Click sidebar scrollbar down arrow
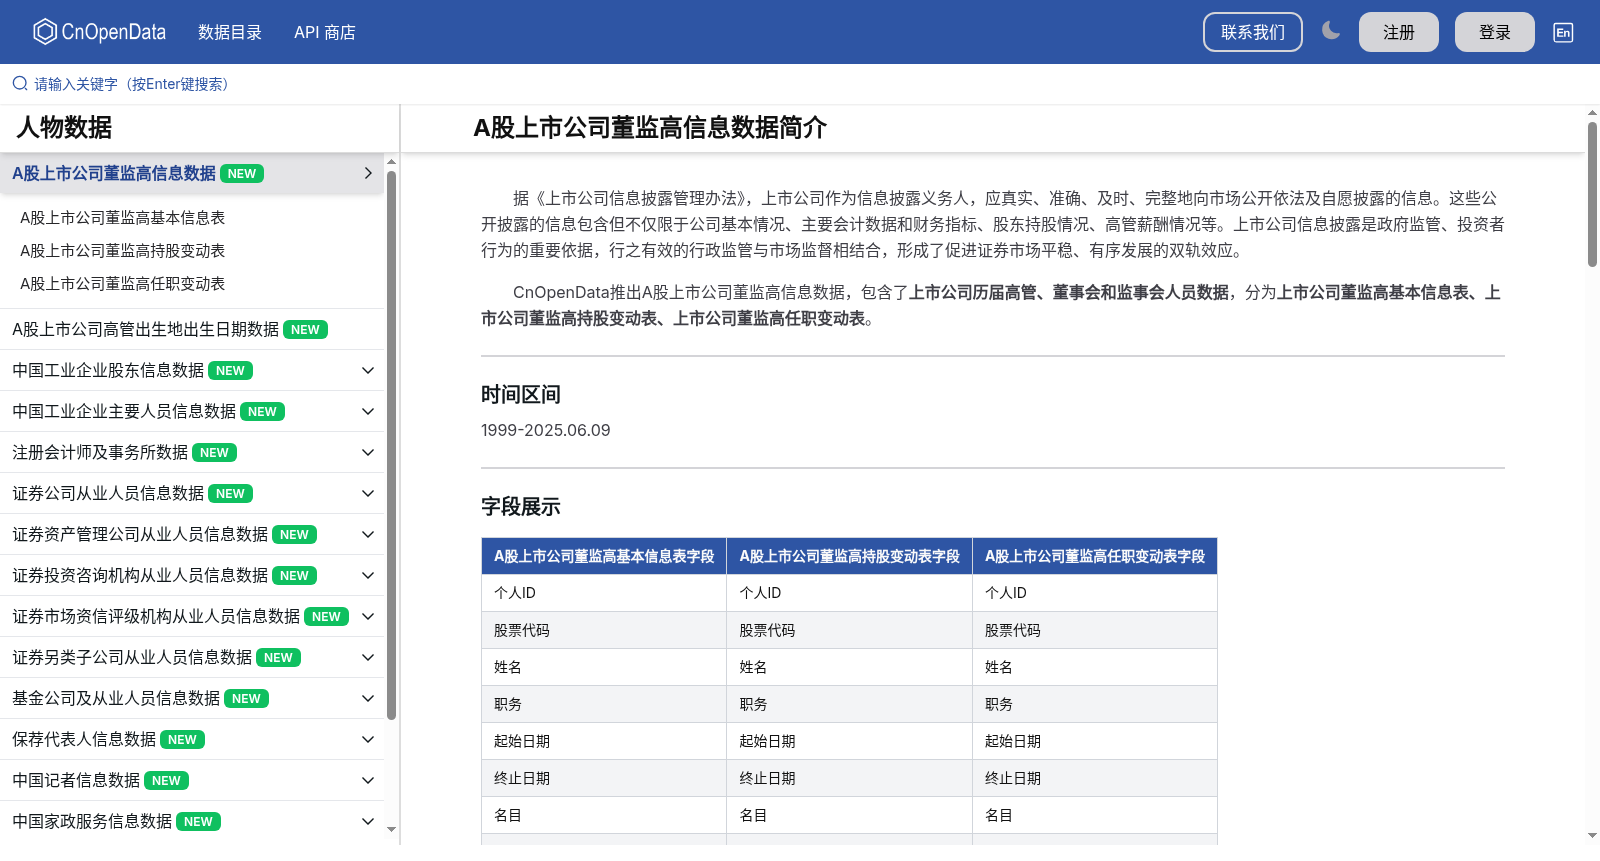This screenshot has width=1600, height=861. point(392,829)
